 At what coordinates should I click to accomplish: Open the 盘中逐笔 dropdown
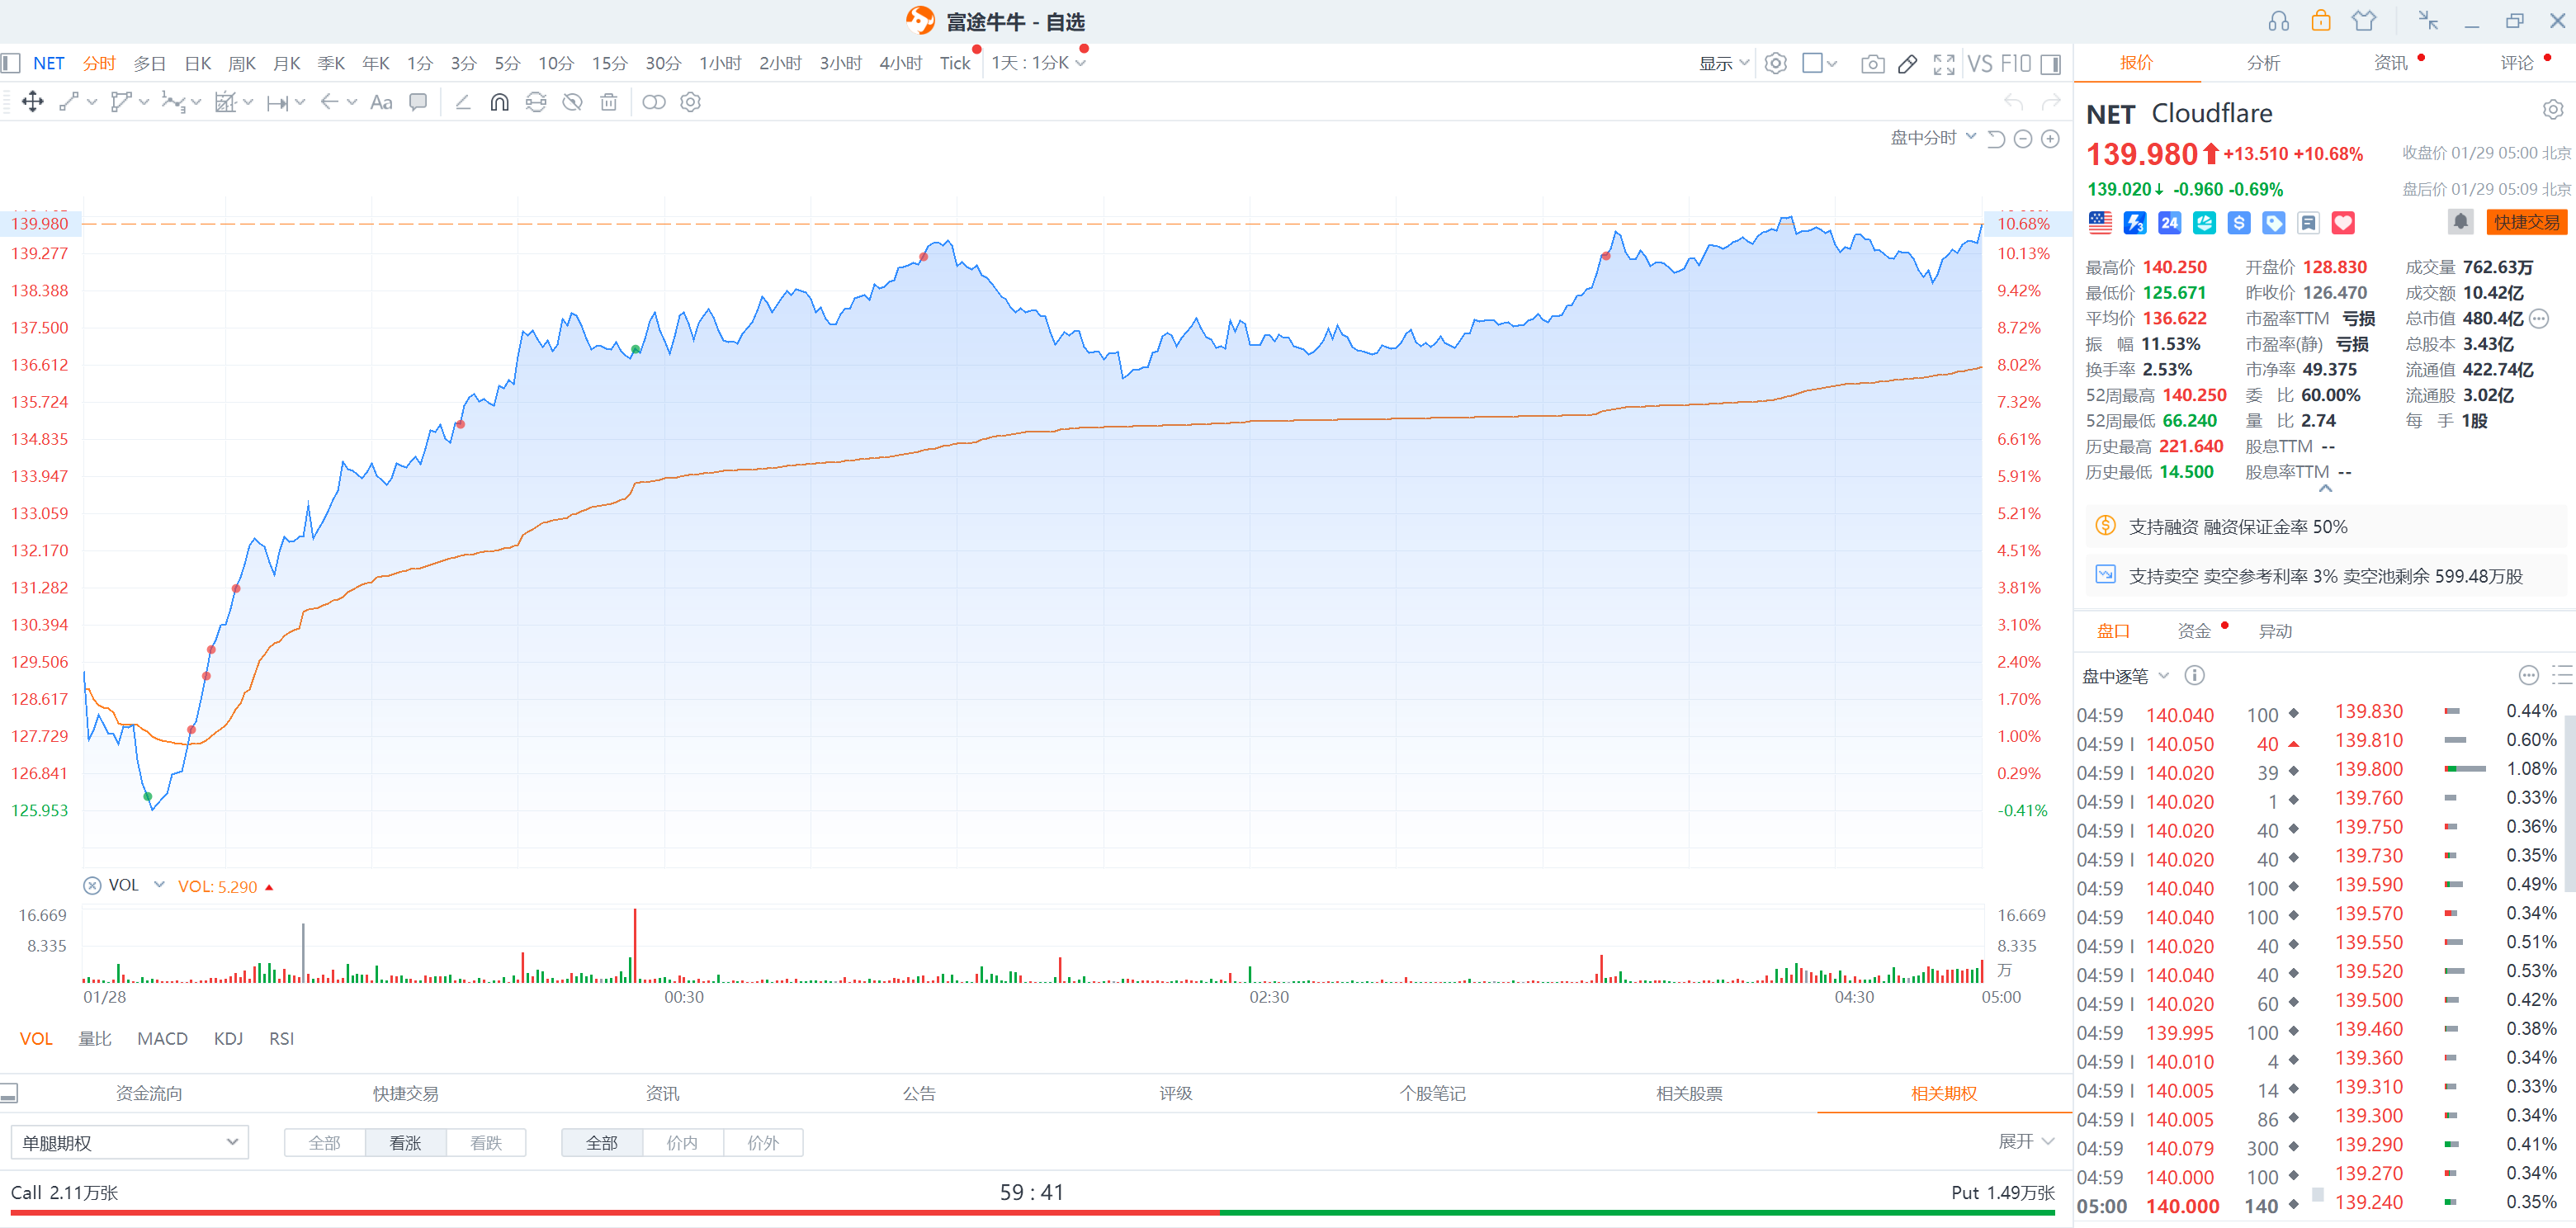[x=2125, y=676]
